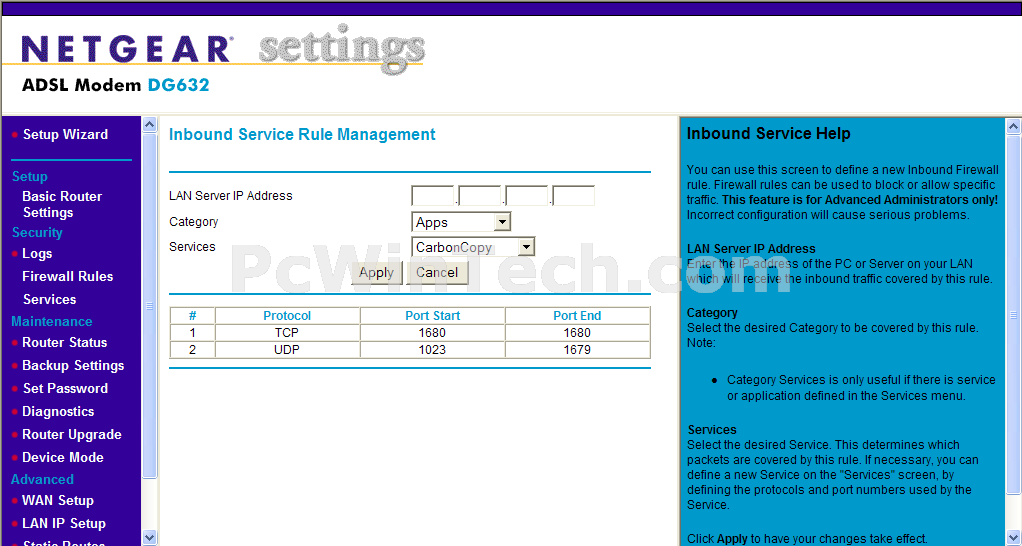Click sidebar scrollbar down arrow
Screen dimensions: 1022x546
149,538
